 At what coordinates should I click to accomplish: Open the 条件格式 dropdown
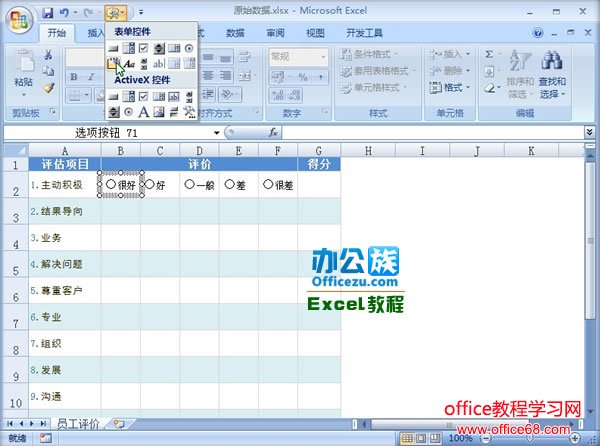pos(369,54)
